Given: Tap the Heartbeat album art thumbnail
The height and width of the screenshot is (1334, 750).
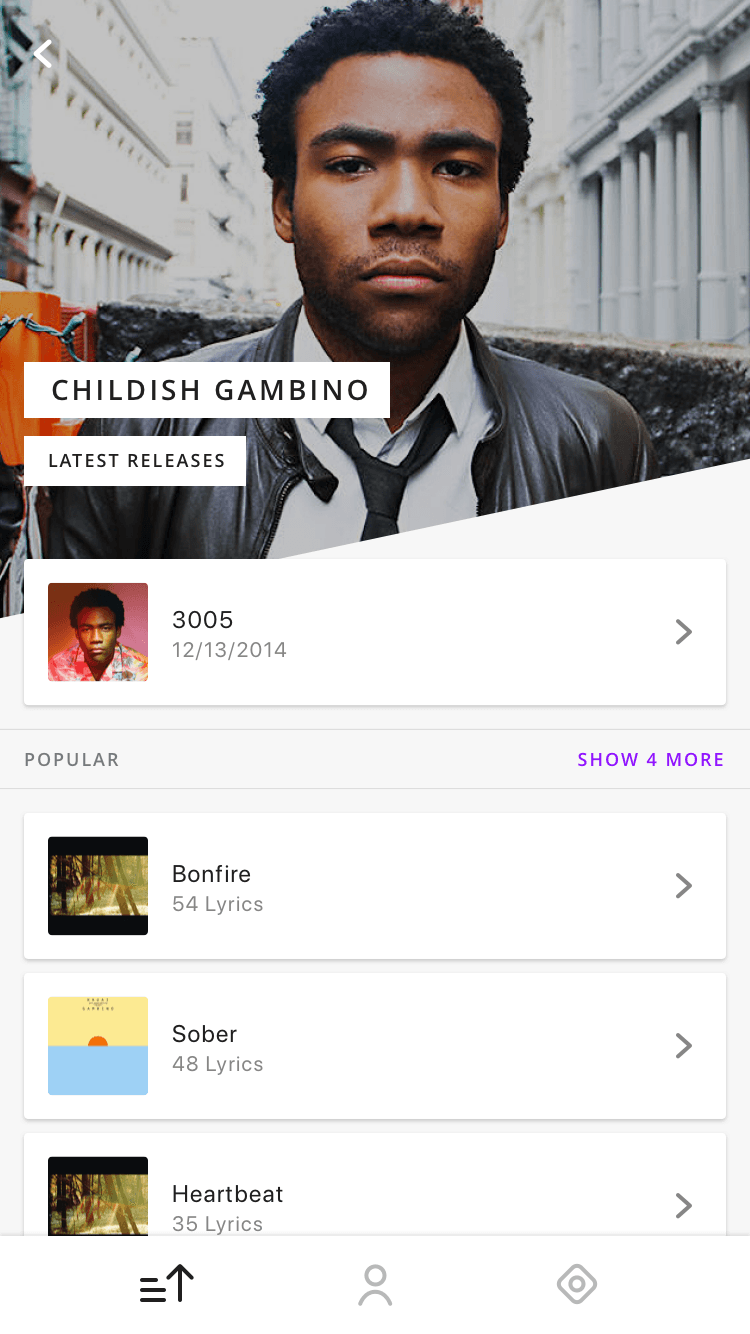Looking at the screenshot, I should pos(98,1196).
